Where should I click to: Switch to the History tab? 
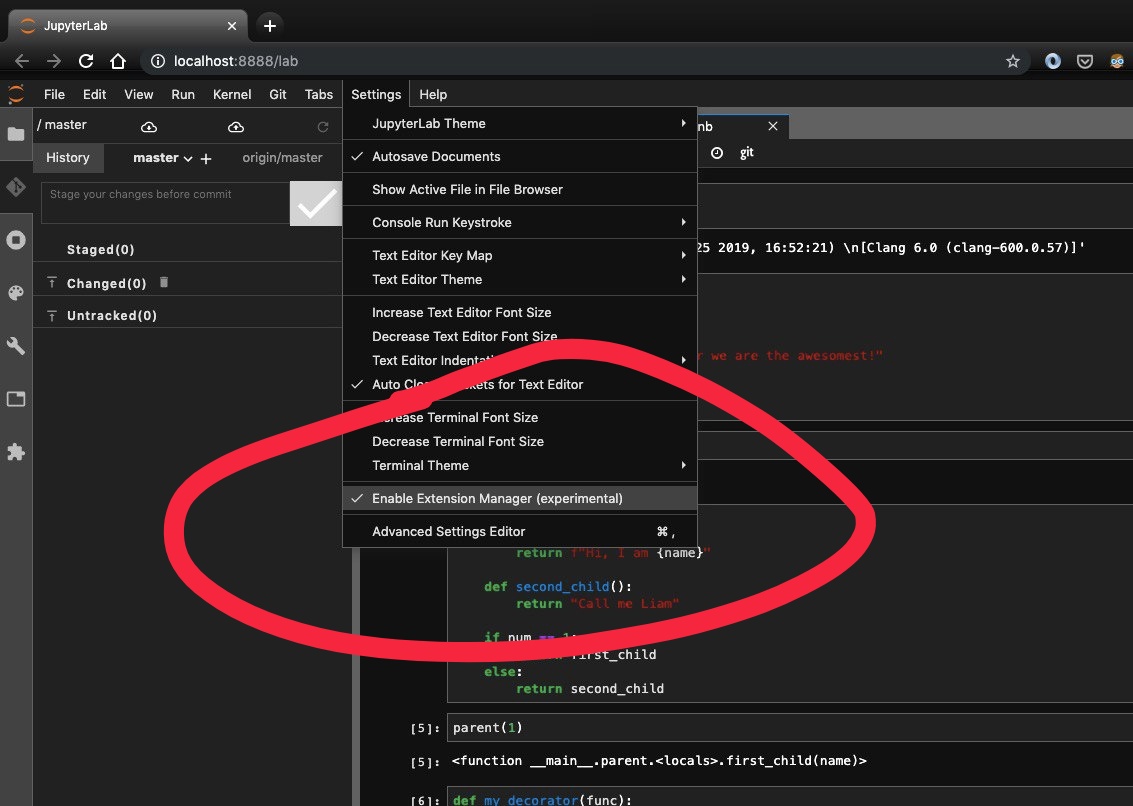point(68,158)
